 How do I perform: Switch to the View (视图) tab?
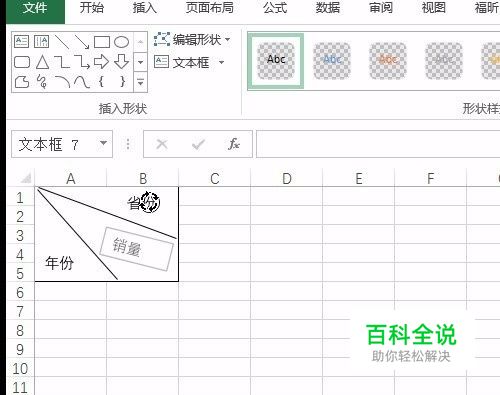click(434, 8)
